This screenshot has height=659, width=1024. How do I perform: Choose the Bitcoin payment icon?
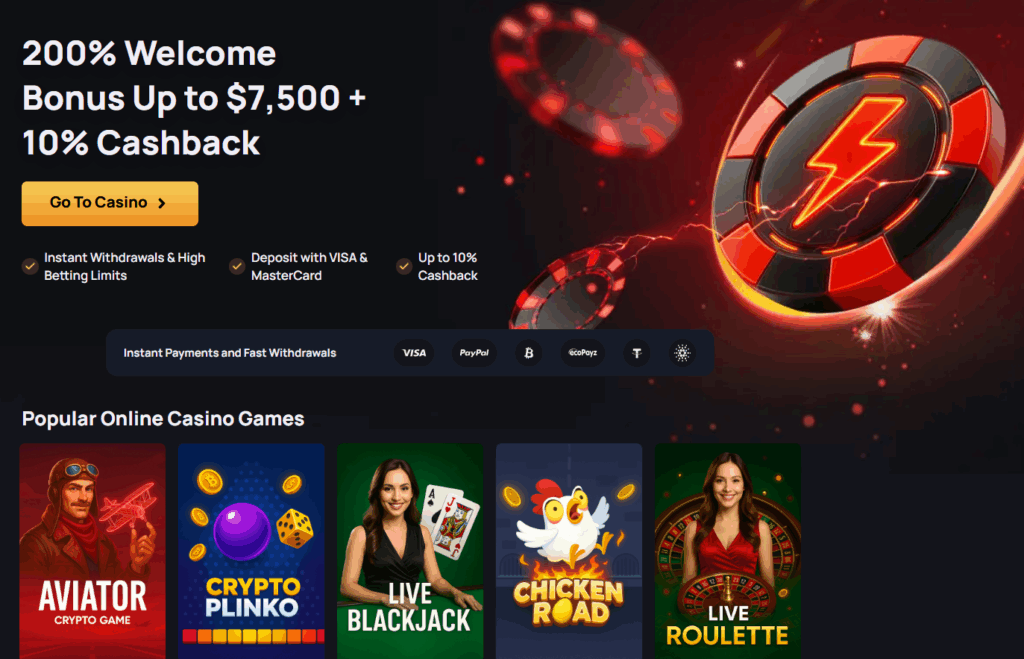point(528,353)
